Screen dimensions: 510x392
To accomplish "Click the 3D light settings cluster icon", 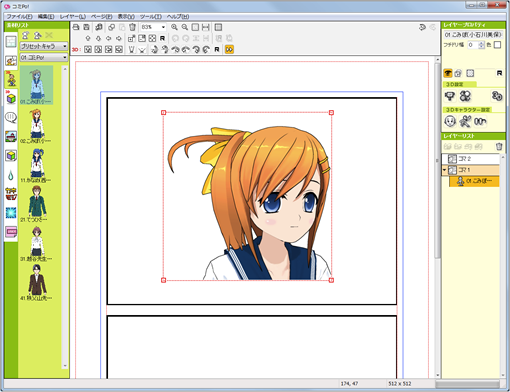I will [465, 96].
